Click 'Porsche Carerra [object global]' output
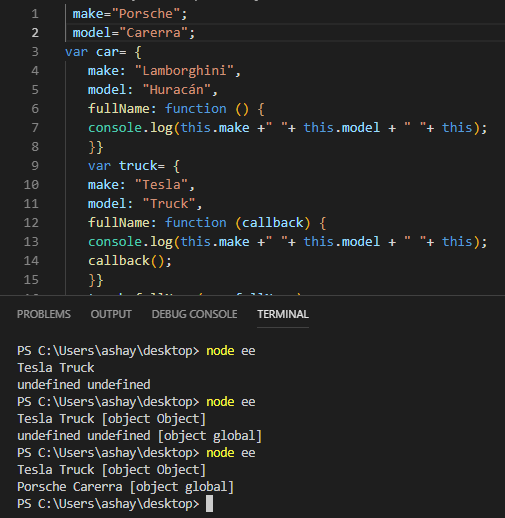 pos(125,487)
